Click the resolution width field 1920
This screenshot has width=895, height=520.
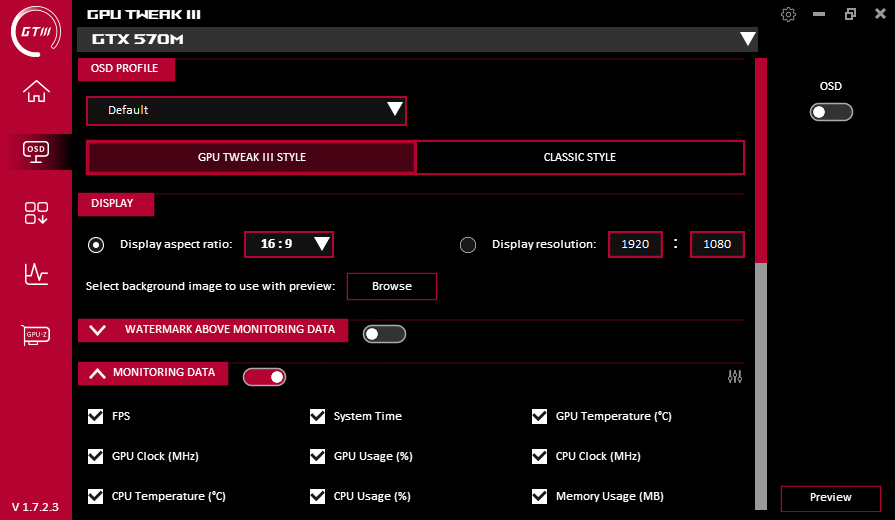pyautogui.click(x=635, y=244)
